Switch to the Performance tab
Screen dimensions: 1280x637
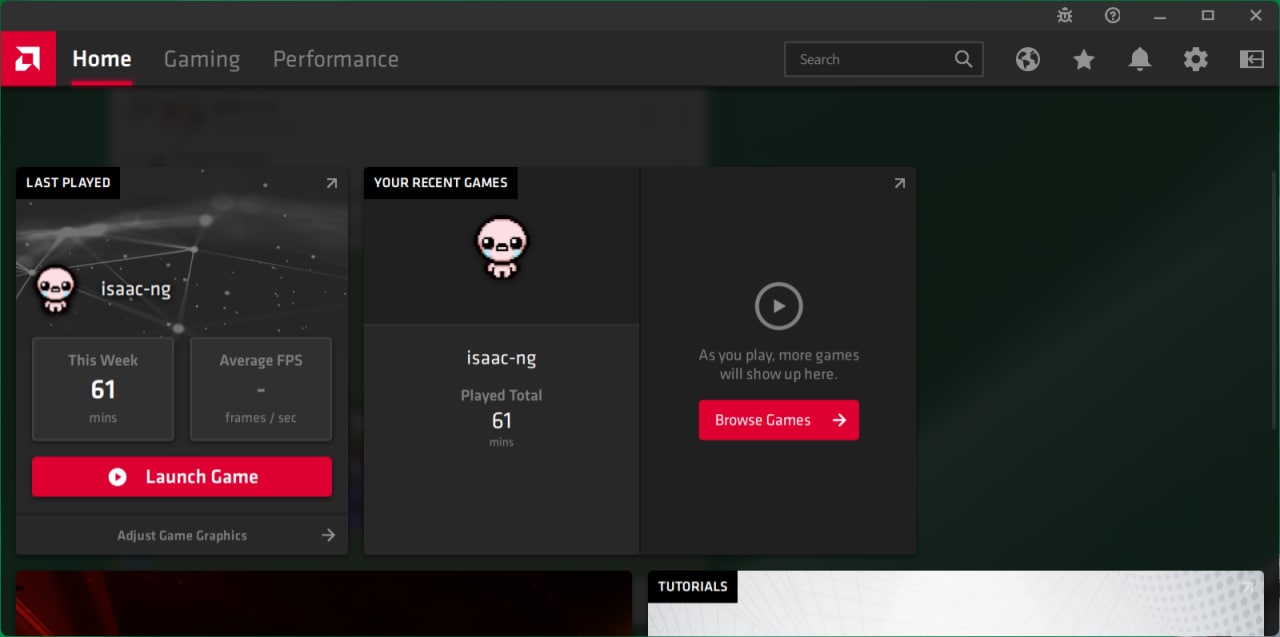click(x=336, y=59)
